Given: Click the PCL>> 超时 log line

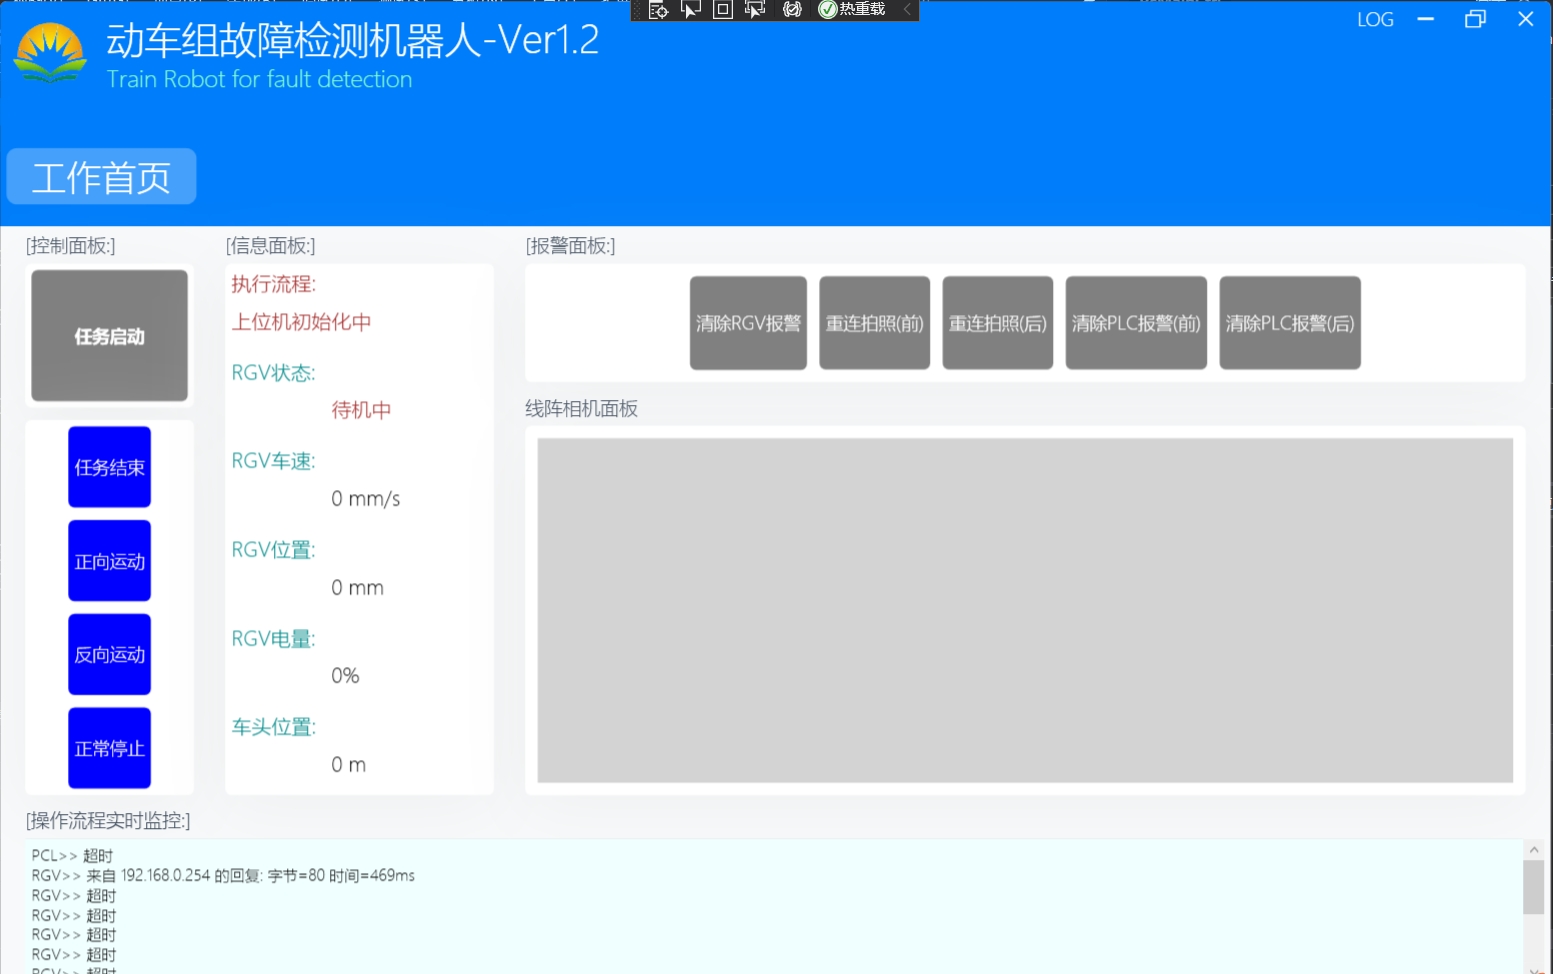Looking at the screenshot, I should tap(72, 855).
